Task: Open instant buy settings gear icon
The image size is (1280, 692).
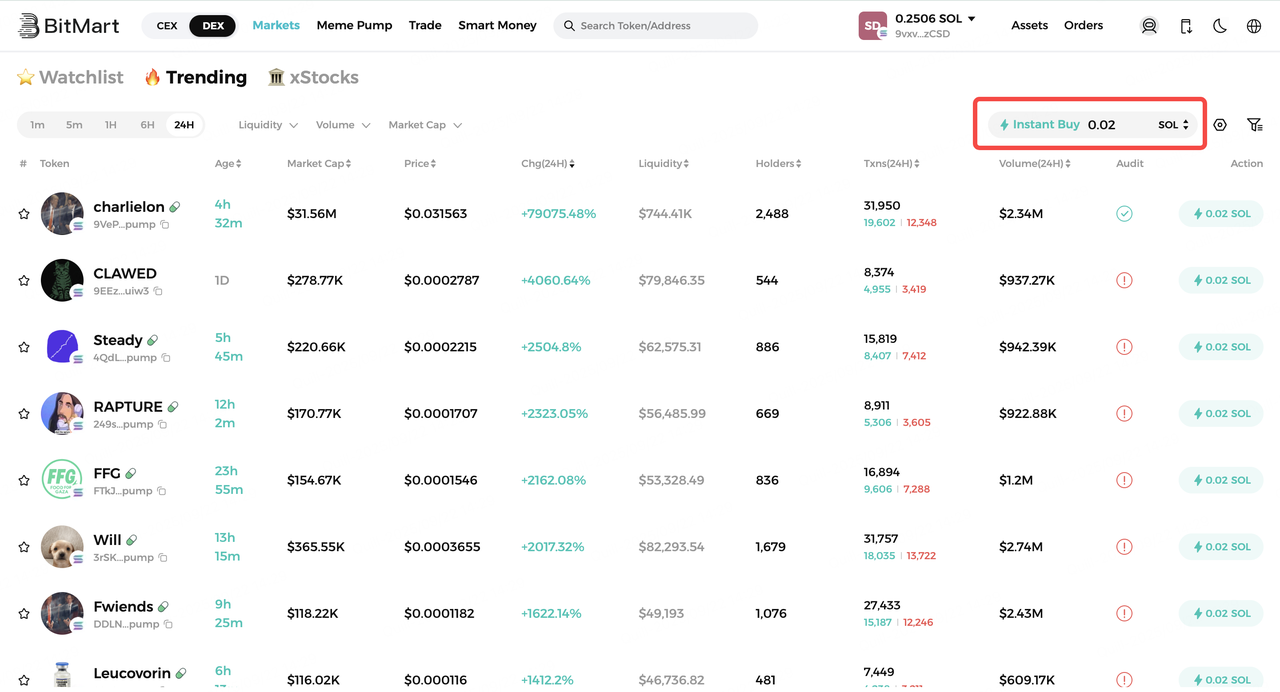Action: (x=1220, y=125)
